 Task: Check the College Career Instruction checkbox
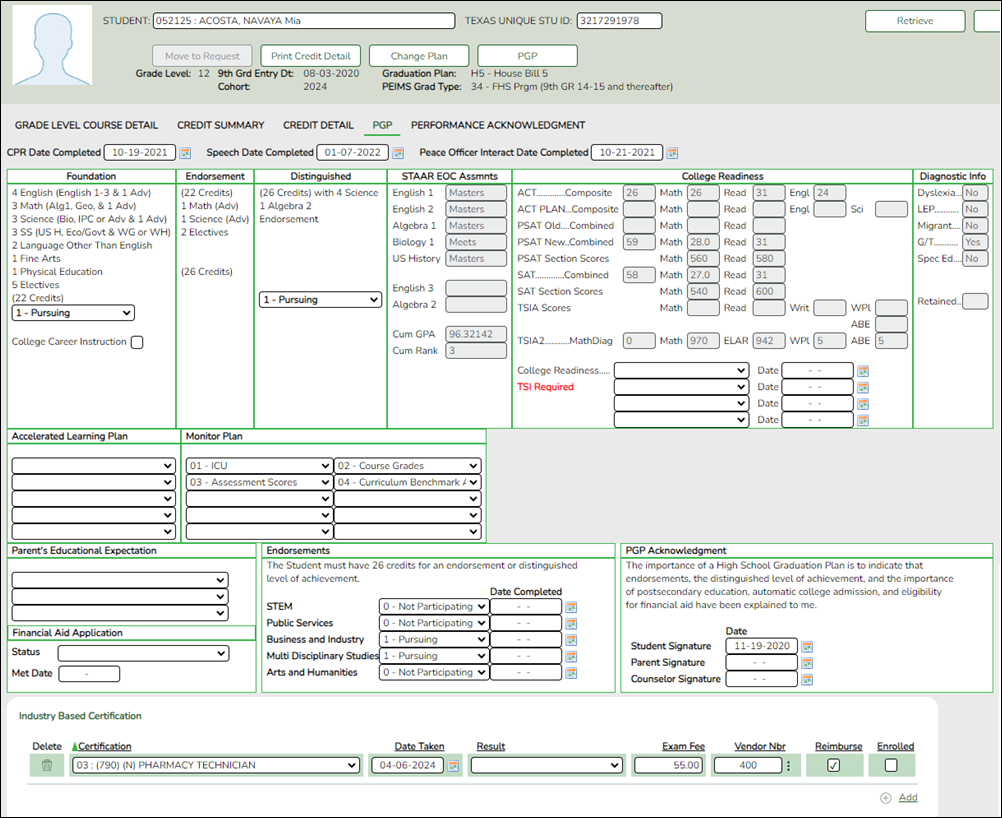pos(136,341)
